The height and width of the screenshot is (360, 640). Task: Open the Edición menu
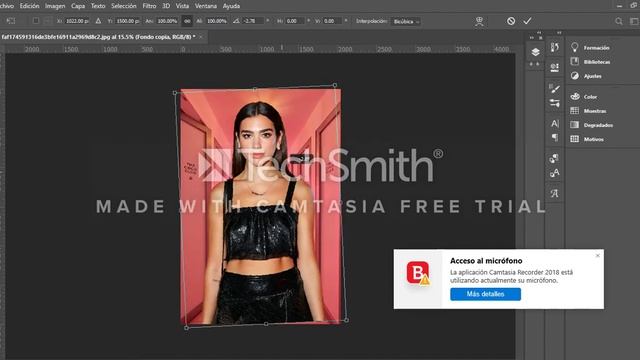click(x=29, y=6)
